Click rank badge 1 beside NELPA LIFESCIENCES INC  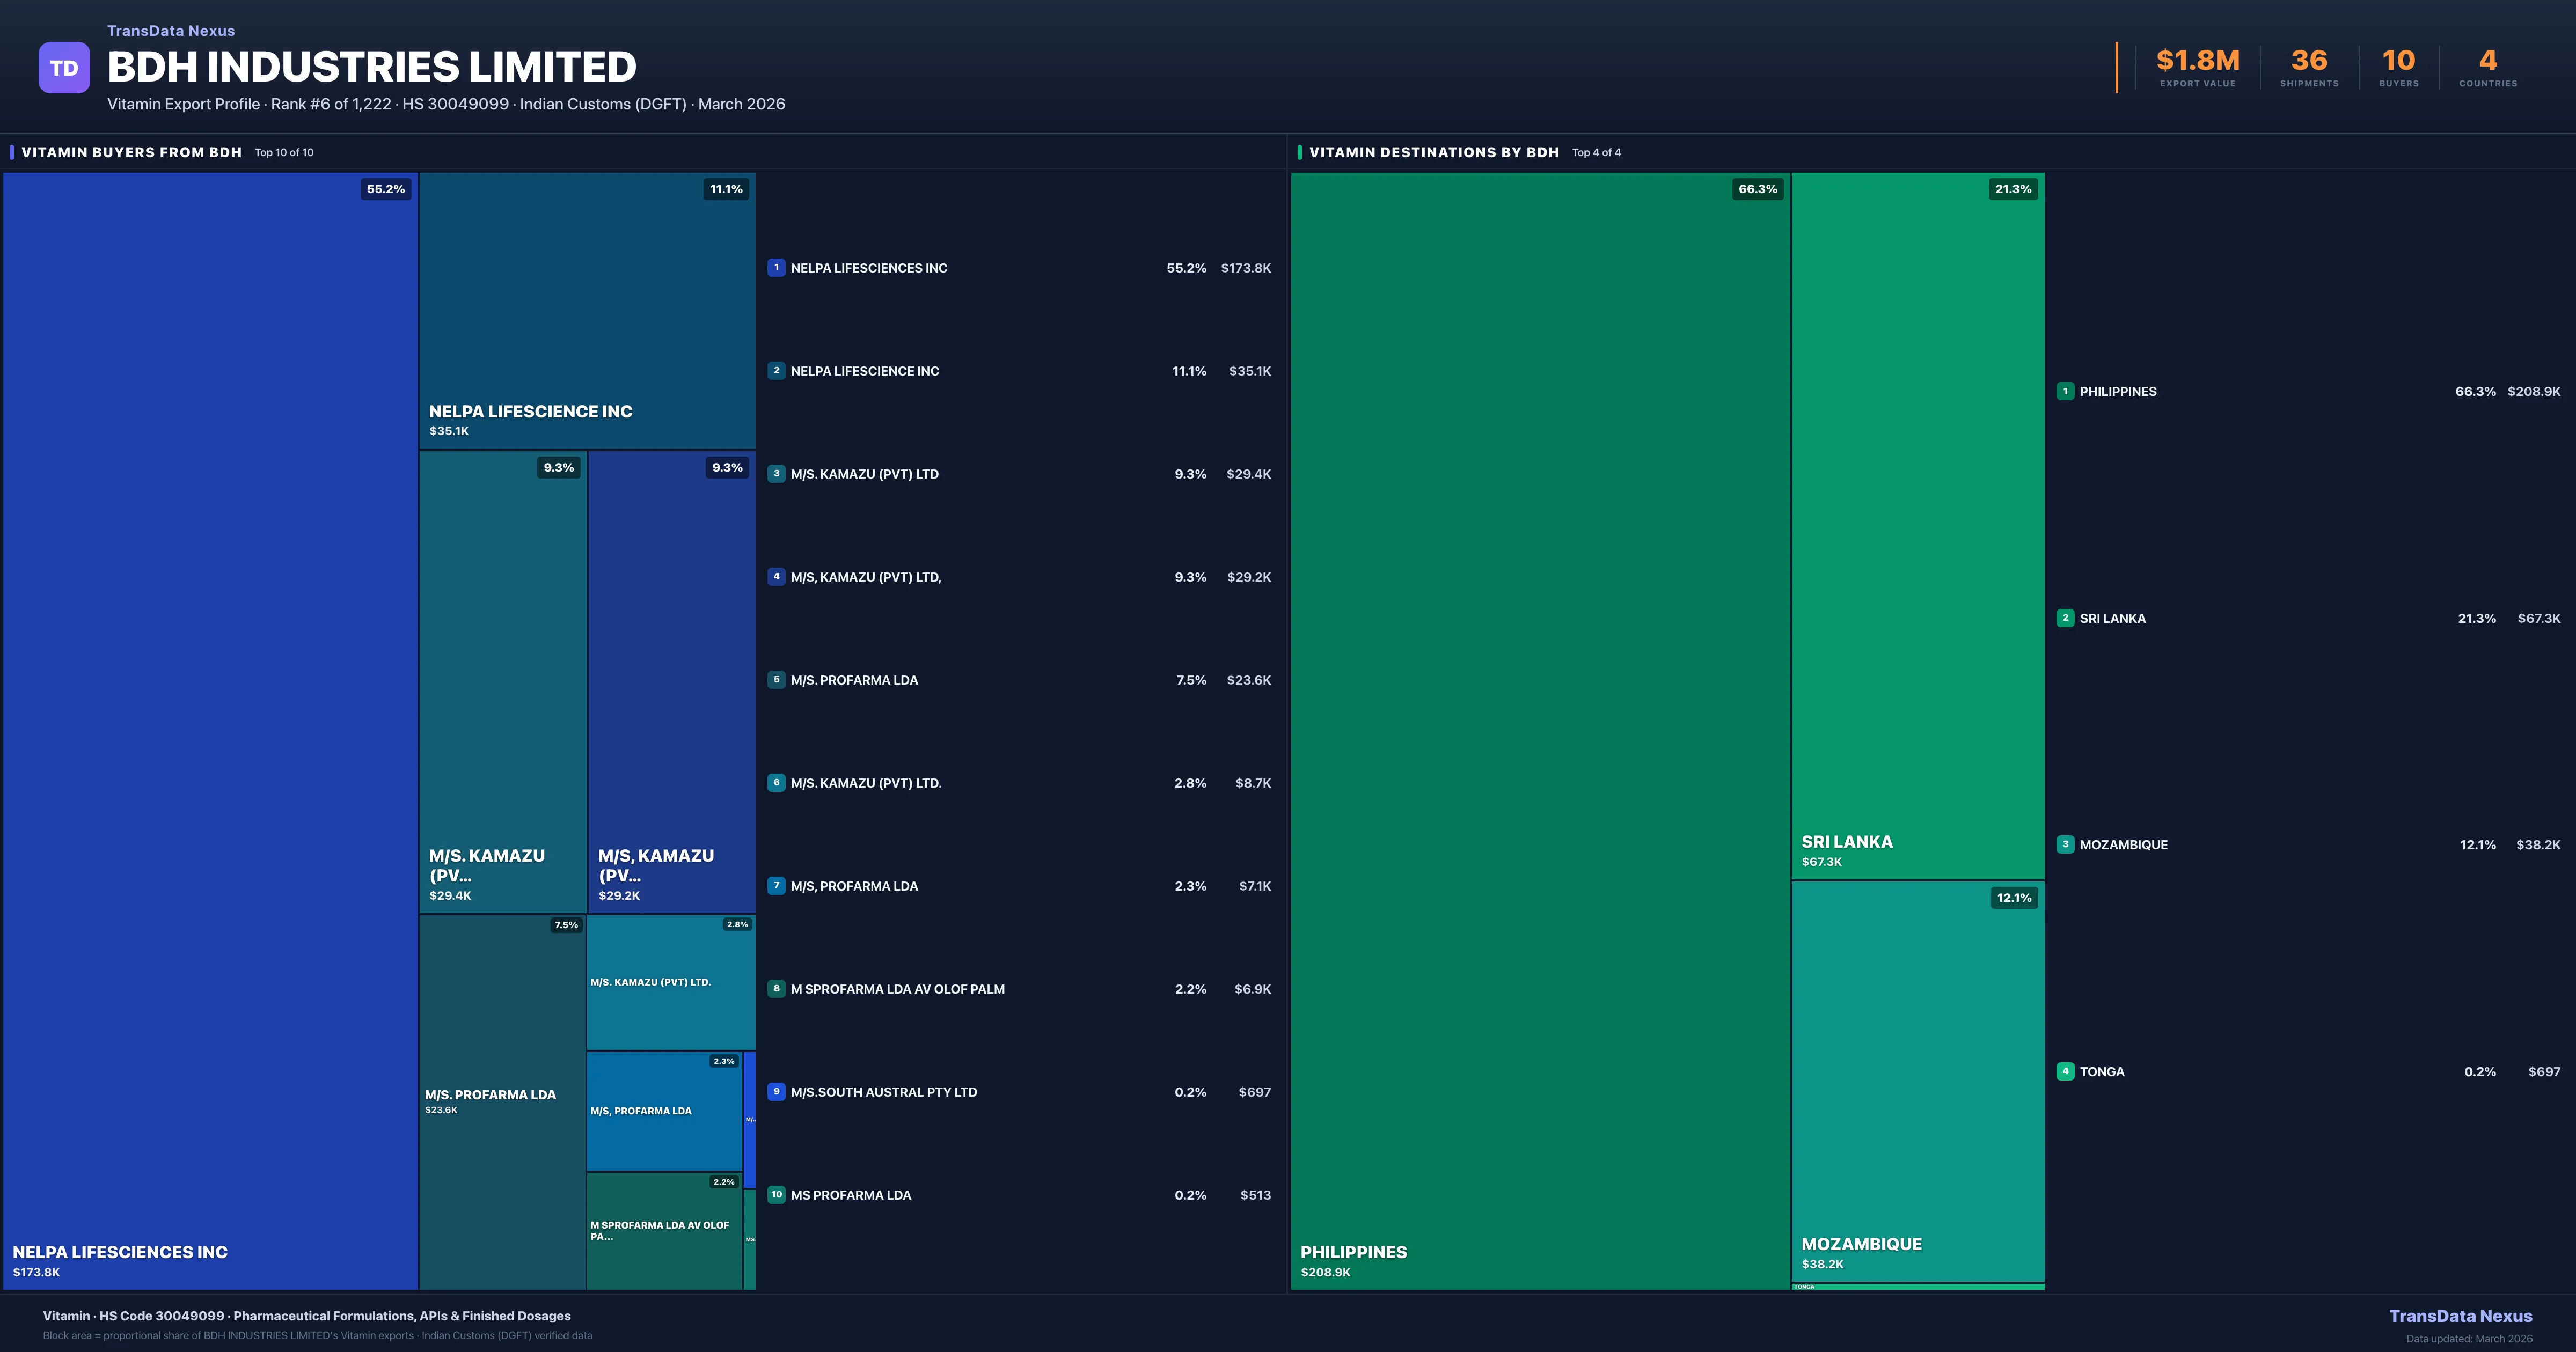click(776, 268)
